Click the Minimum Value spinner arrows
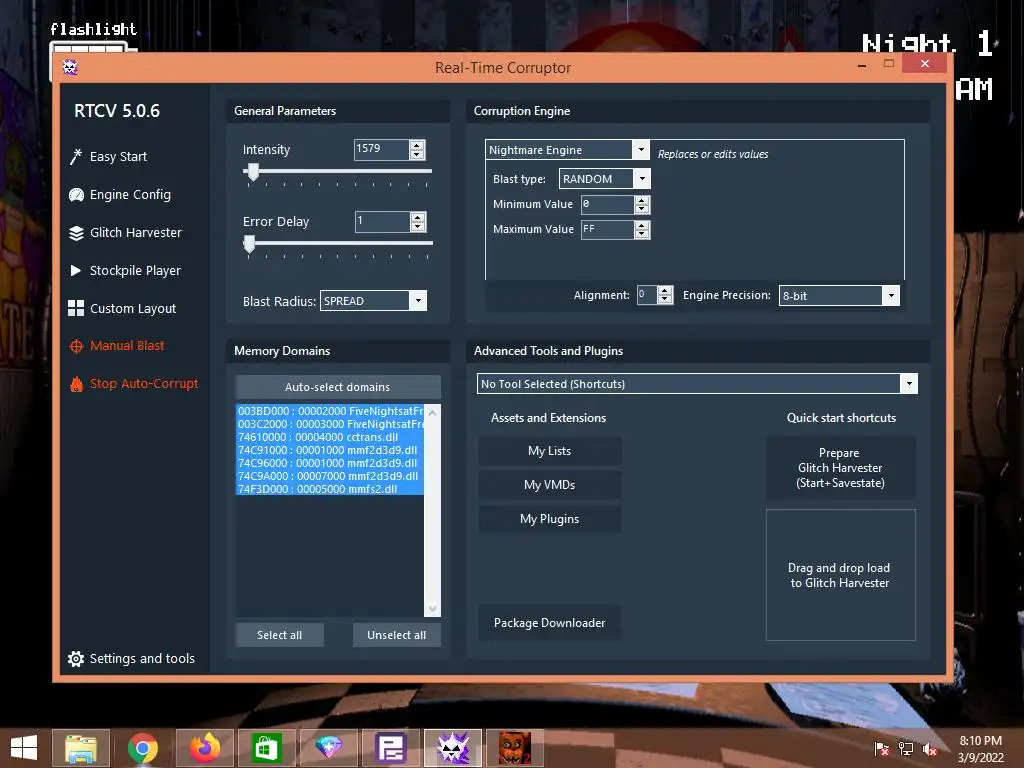The image size is (1024, 768). [x=642, y=204]
